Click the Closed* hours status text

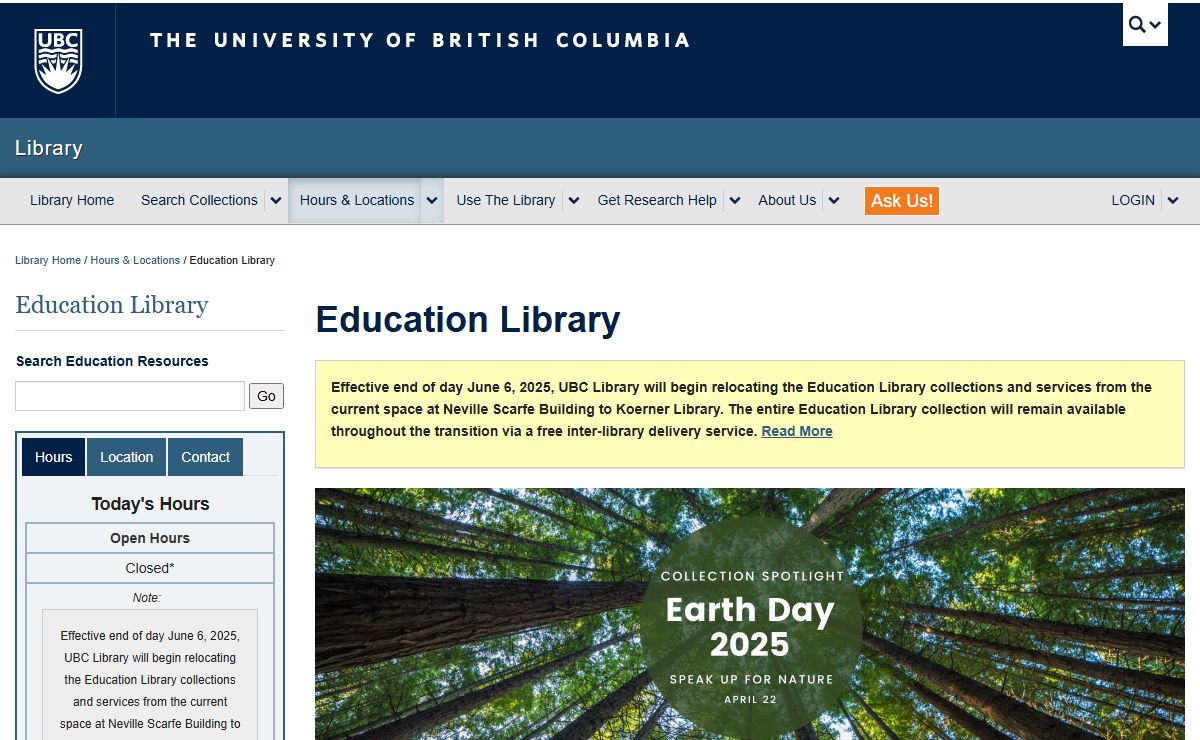point(150,568)
